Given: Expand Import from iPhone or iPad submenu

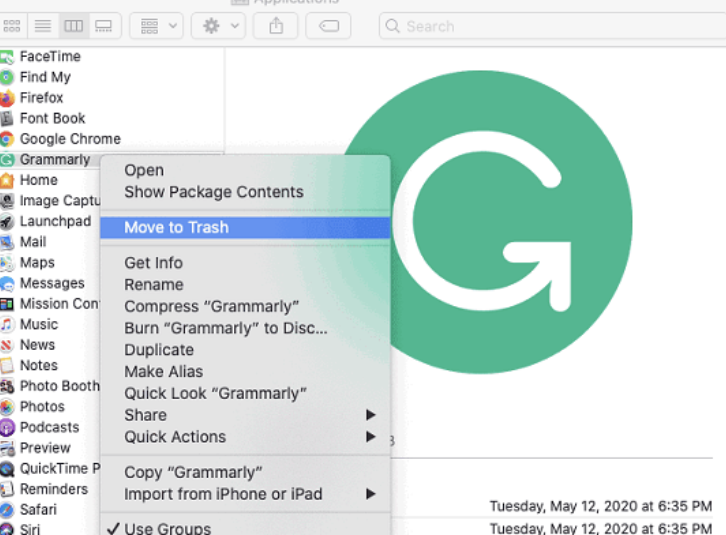Looking at the screenshot, I should click(245, 495).
